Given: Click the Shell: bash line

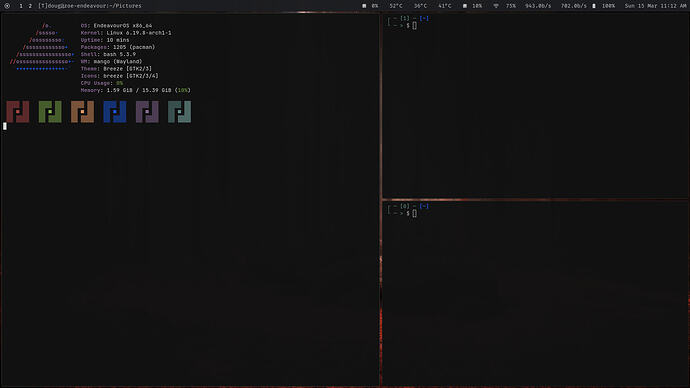Looking at the screenshot, I should pos(108,54).
